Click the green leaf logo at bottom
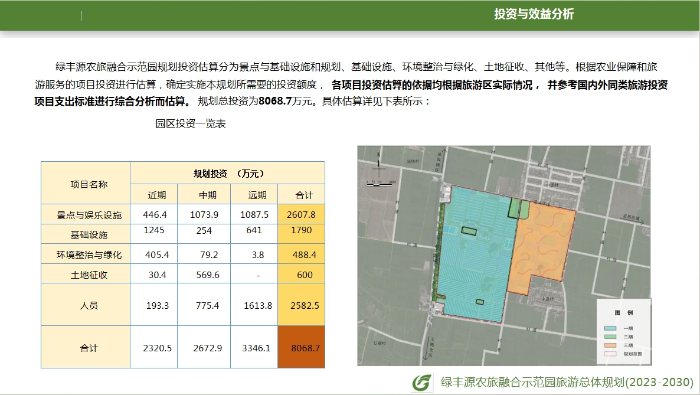Viewport: 700px width, 395px height. 422,382
